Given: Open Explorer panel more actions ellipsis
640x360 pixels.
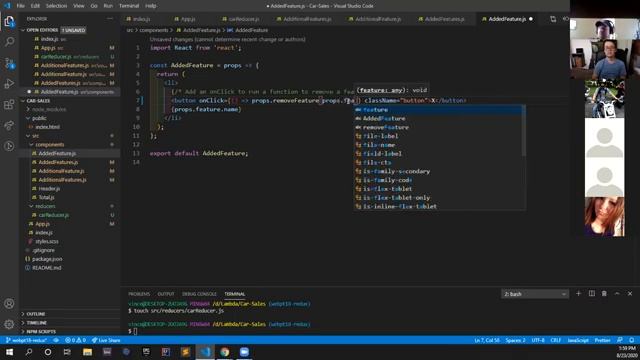Looking at the screenshot, I should coord(110,19).
